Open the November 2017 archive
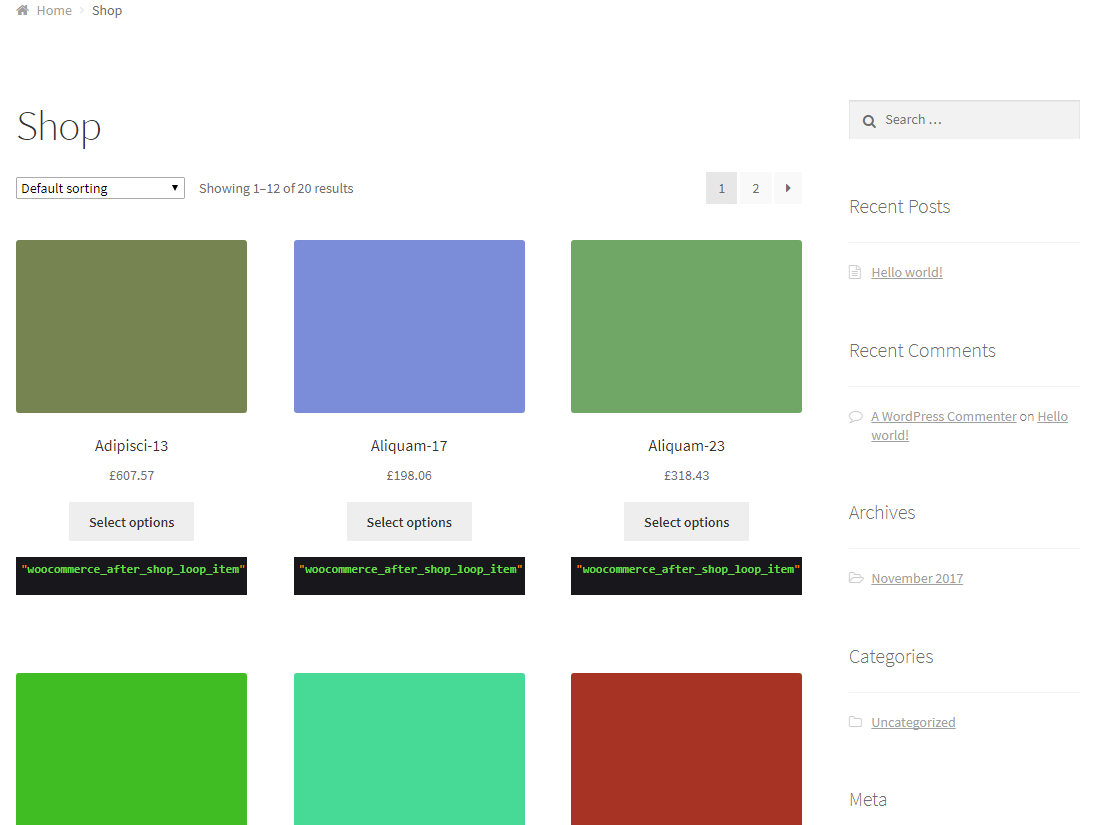Viewport: 1107px width, 825px height. (917, 578)
